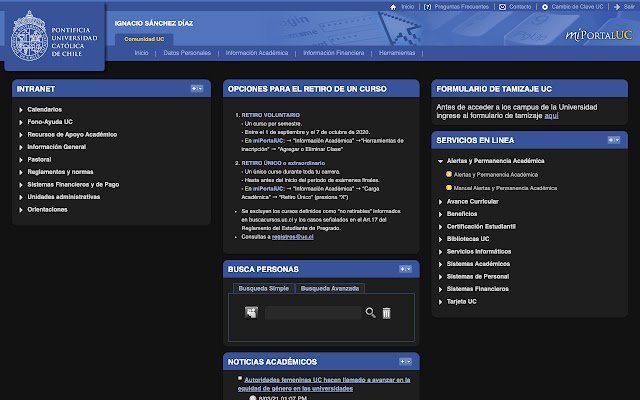This screenshot has width=640, height=400.
Task: Collapse Alertas y Permanencia Académica section
Action: [x=440, y=161]
